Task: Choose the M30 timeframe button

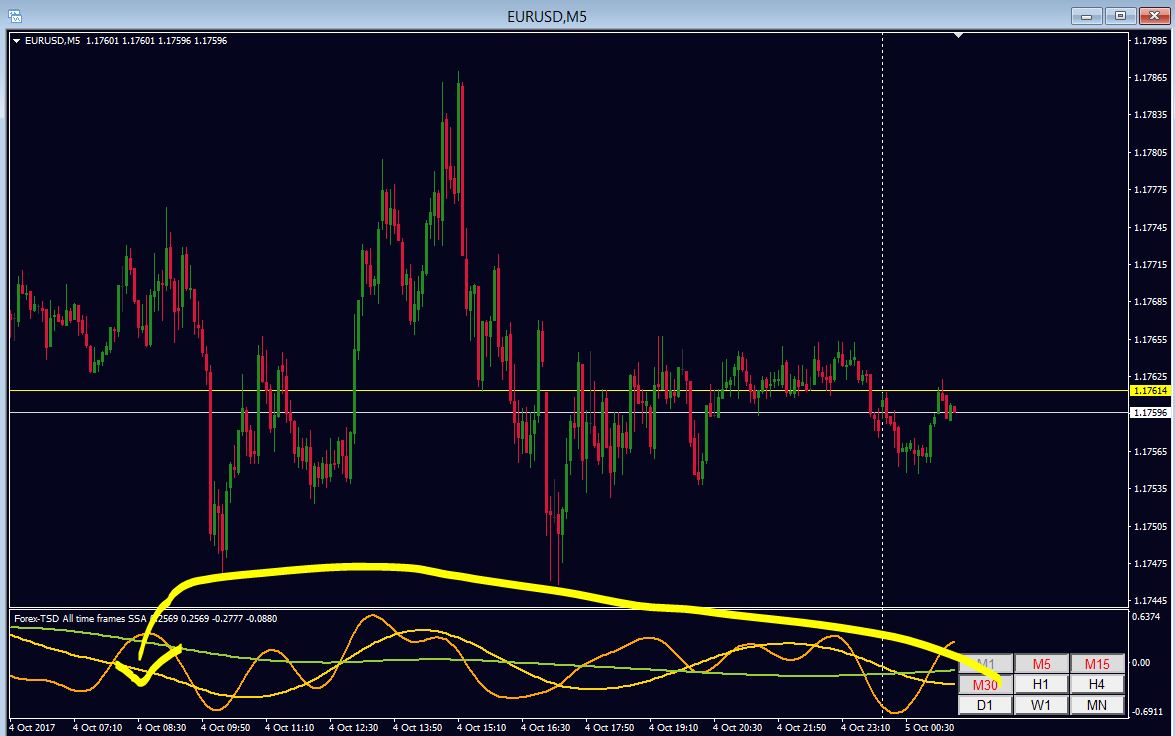Action: pyautogui.click(x=985, y=684)
